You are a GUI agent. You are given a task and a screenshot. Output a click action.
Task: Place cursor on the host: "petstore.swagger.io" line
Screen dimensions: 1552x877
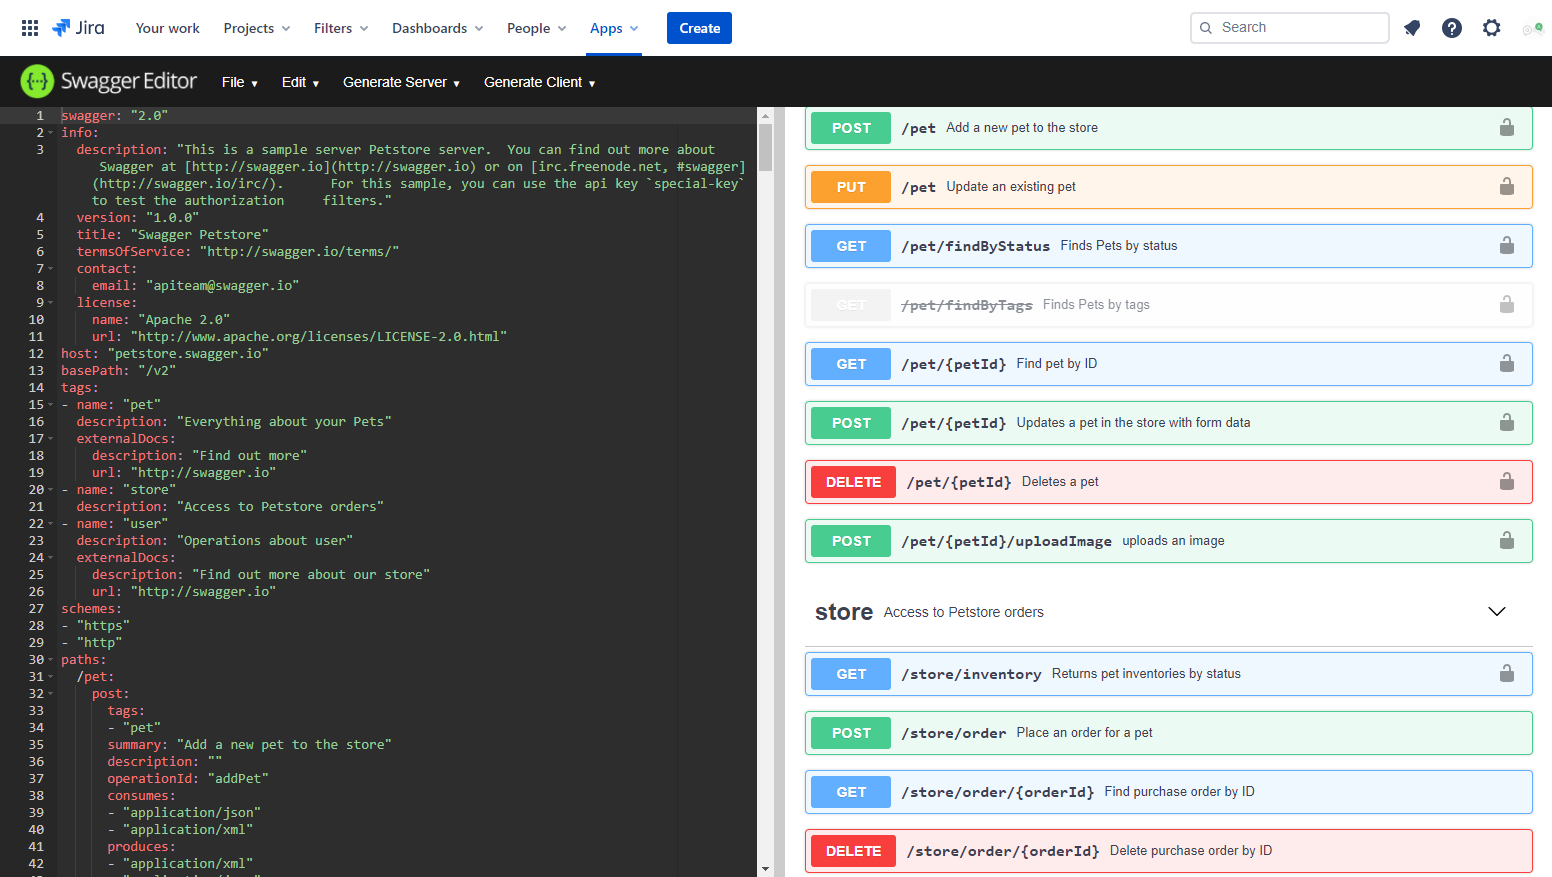pyautogui.click(x=165, y=354)
